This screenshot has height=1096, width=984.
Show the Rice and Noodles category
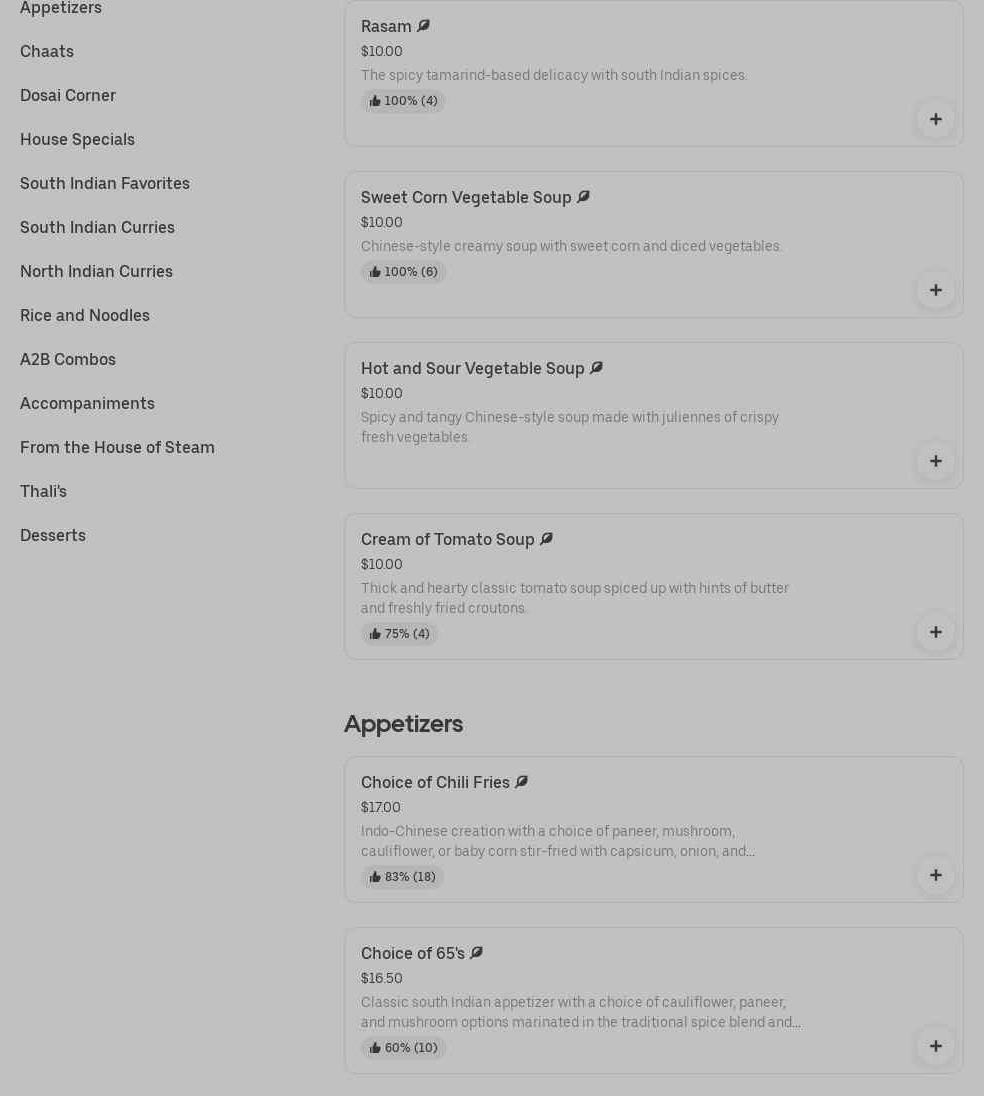(x=85, y=315)
